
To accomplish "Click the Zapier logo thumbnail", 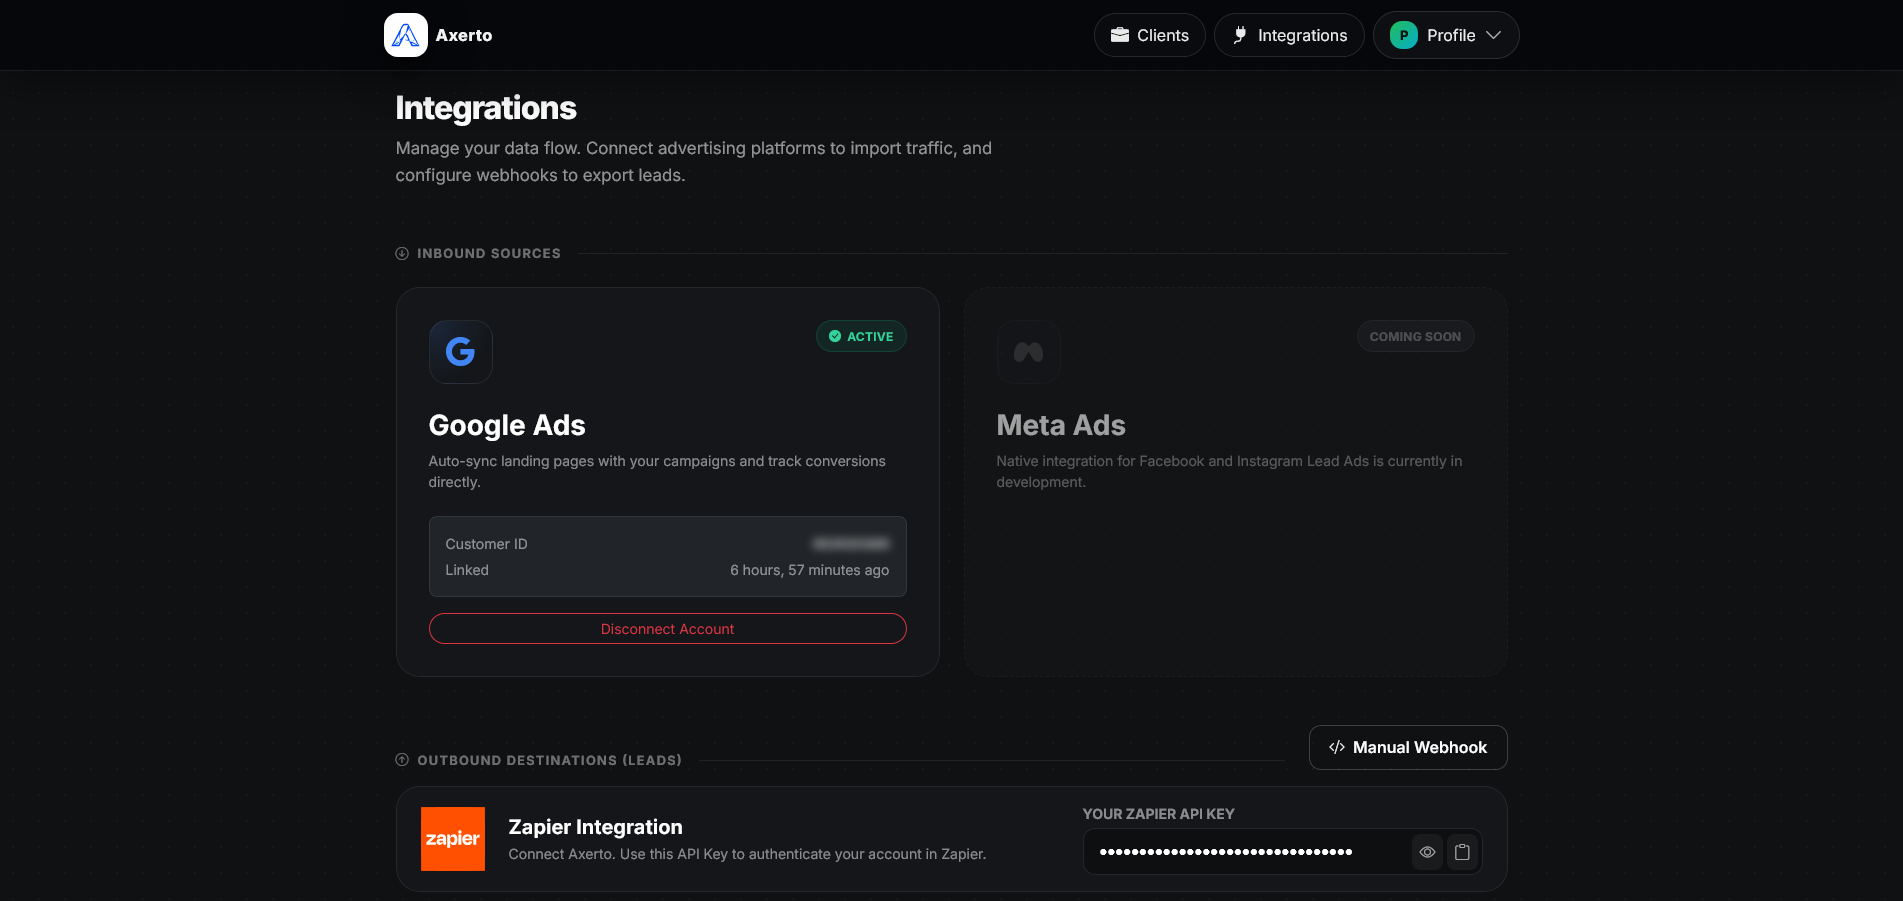I will click(x=452, y=839).
